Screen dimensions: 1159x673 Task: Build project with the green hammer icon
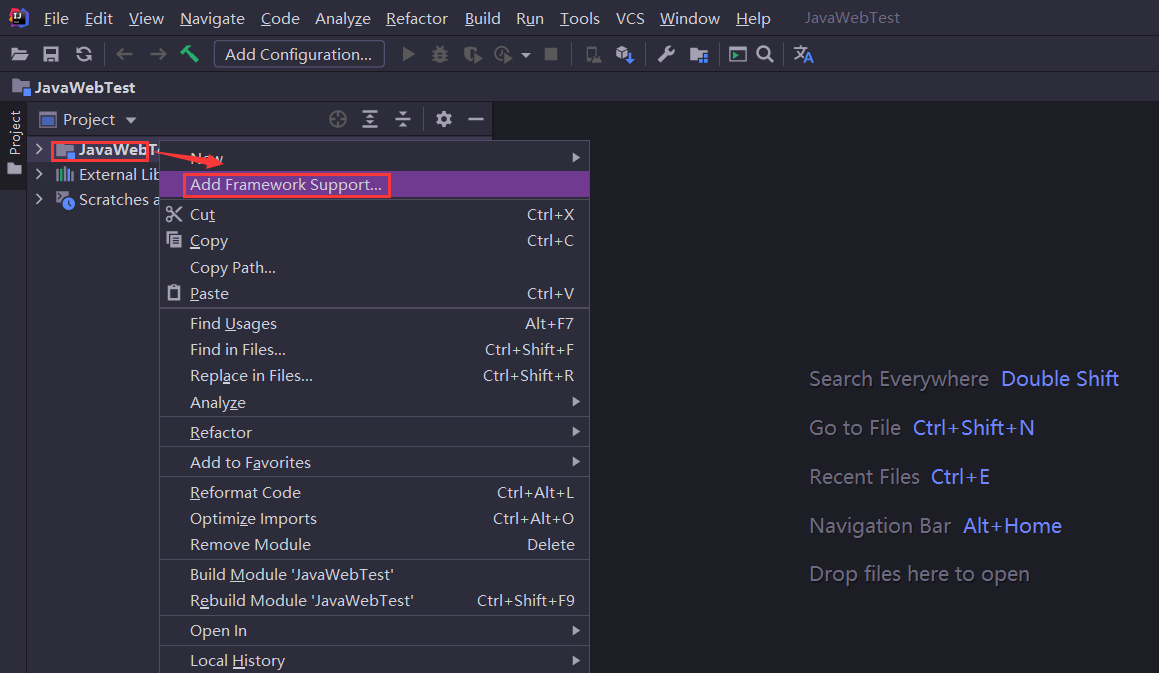coord(189,54)
